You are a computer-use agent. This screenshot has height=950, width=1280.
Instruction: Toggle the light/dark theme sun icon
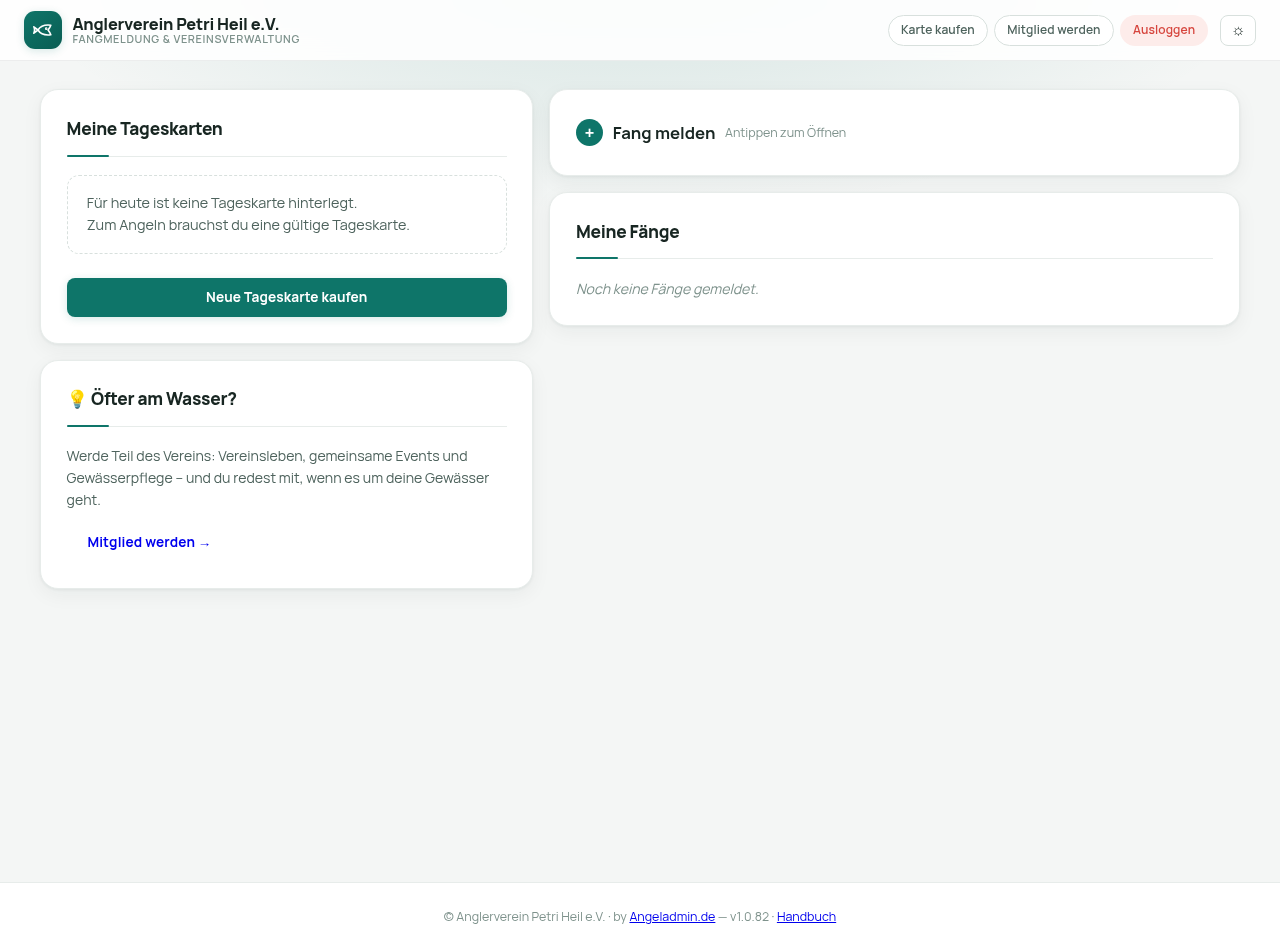pyautogui.click(x=1238, y=30)
